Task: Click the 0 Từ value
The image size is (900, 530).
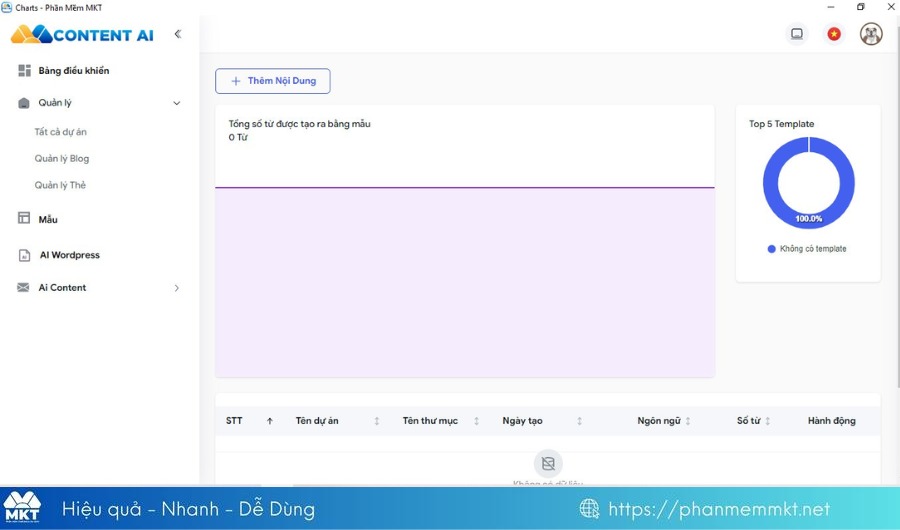Action: pos(238,137)
